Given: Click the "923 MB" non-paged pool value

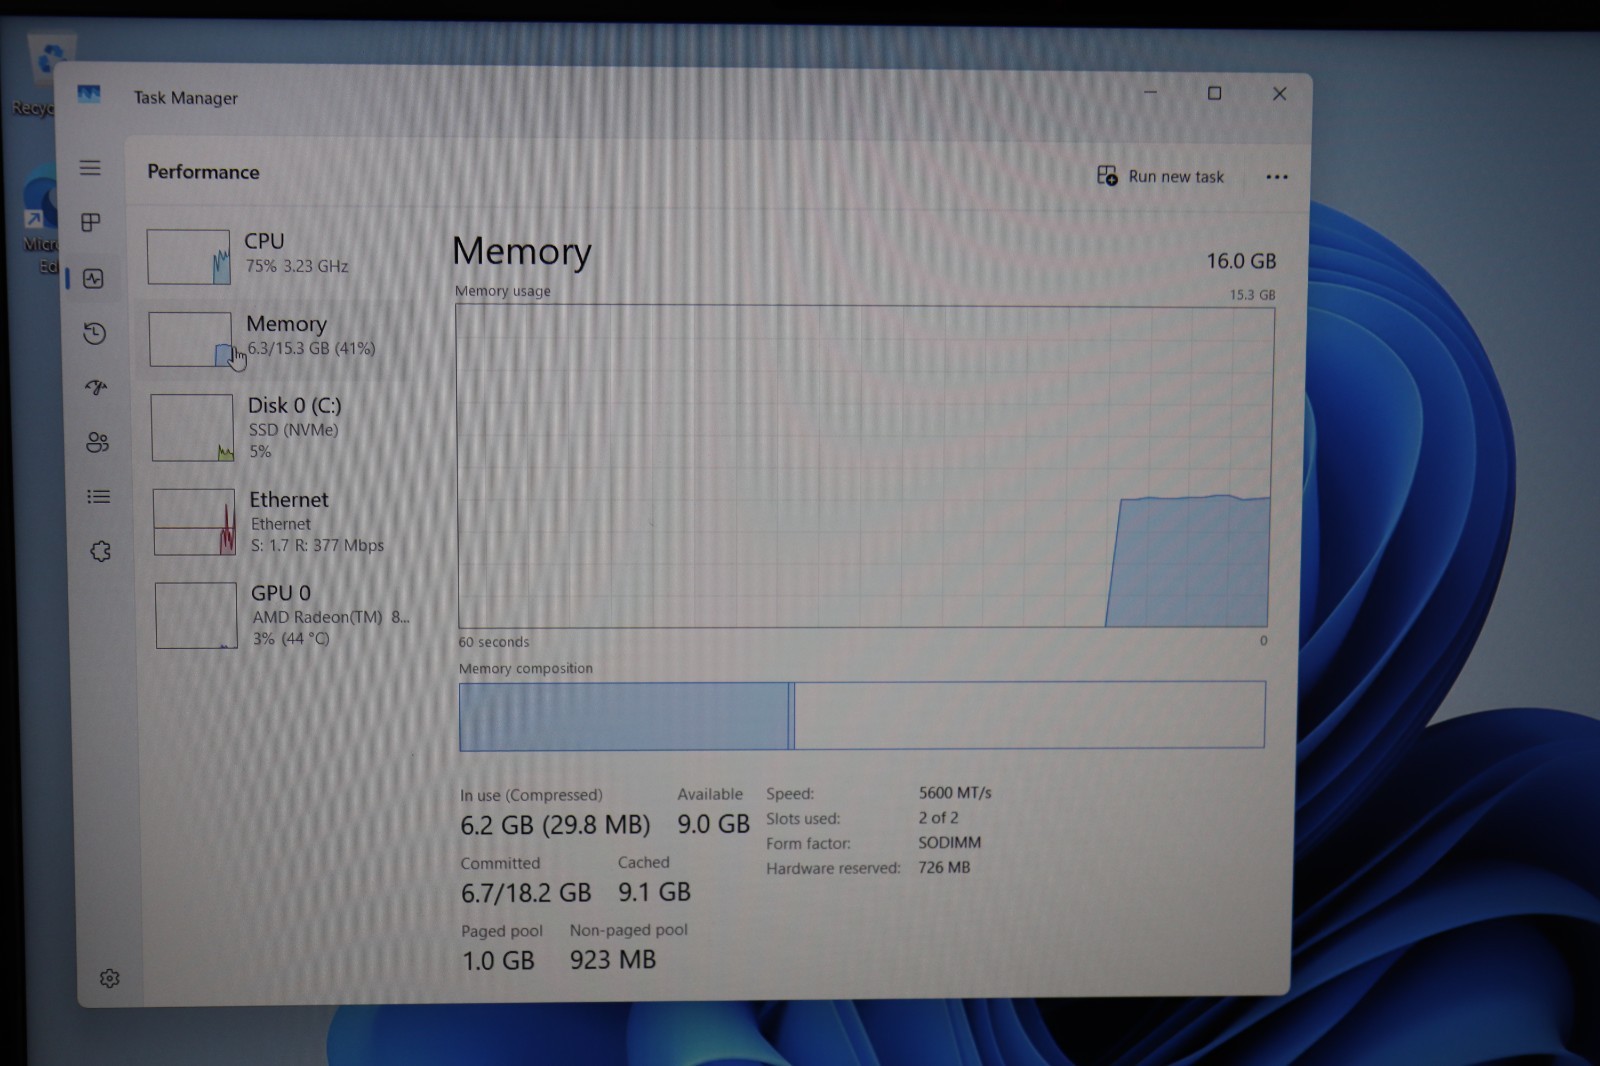Looking at the screenshot, I should point(613,960).
